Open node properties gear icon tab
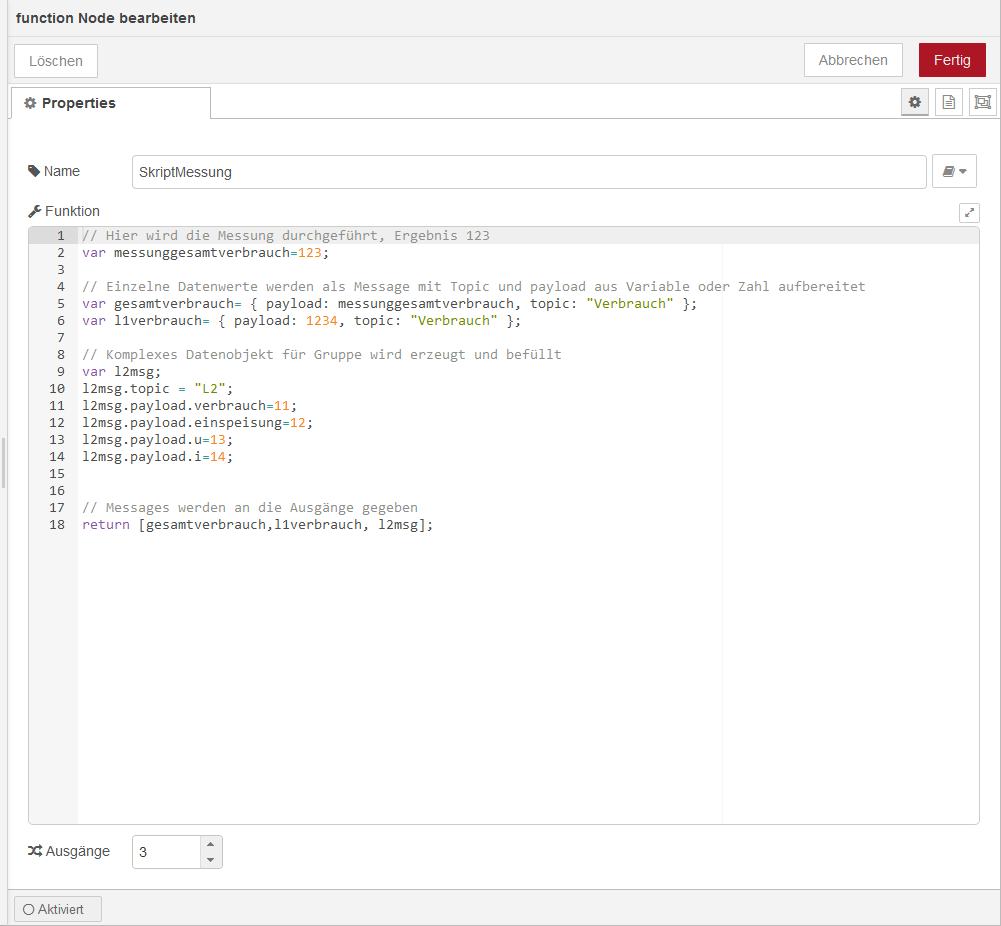This screenshot has height=926, width=1001. click(914, 102)
